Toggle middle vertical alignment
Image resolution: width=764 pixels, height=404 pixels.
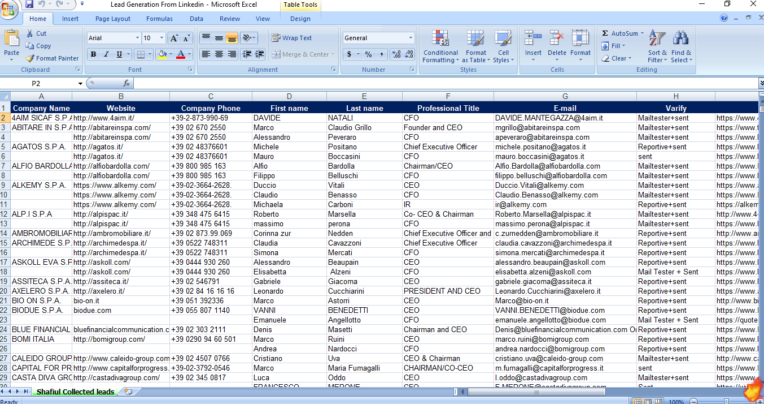(219, 38)
